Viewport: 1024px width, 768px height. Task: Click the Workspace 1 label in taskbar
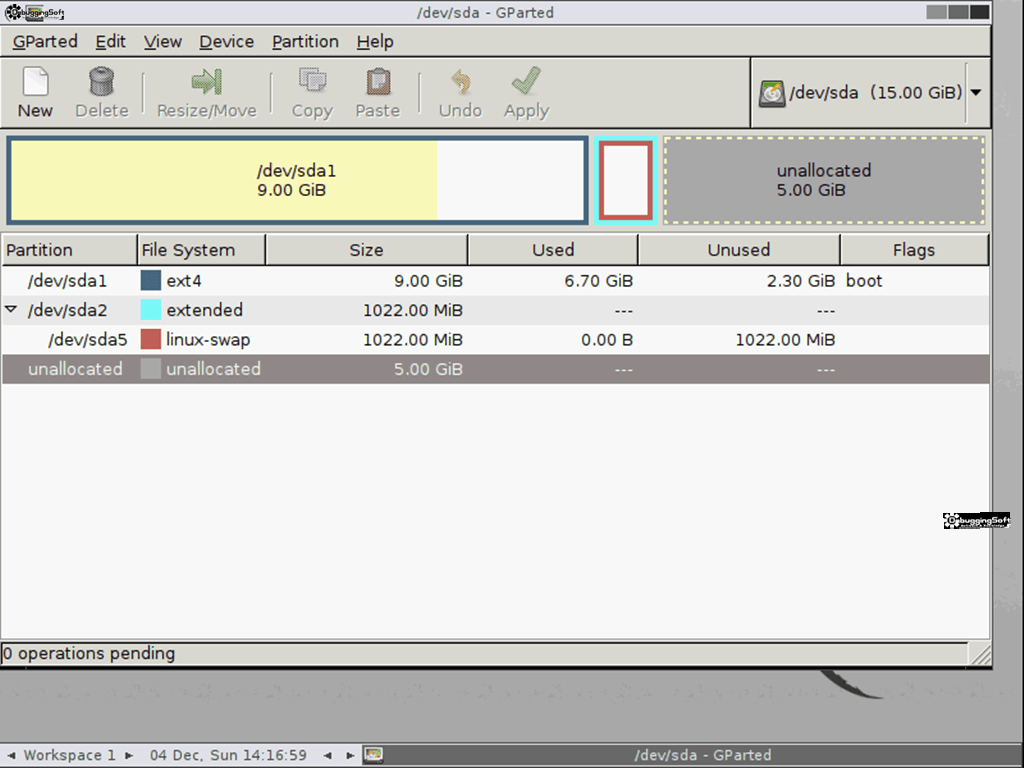tap(69, 756)
